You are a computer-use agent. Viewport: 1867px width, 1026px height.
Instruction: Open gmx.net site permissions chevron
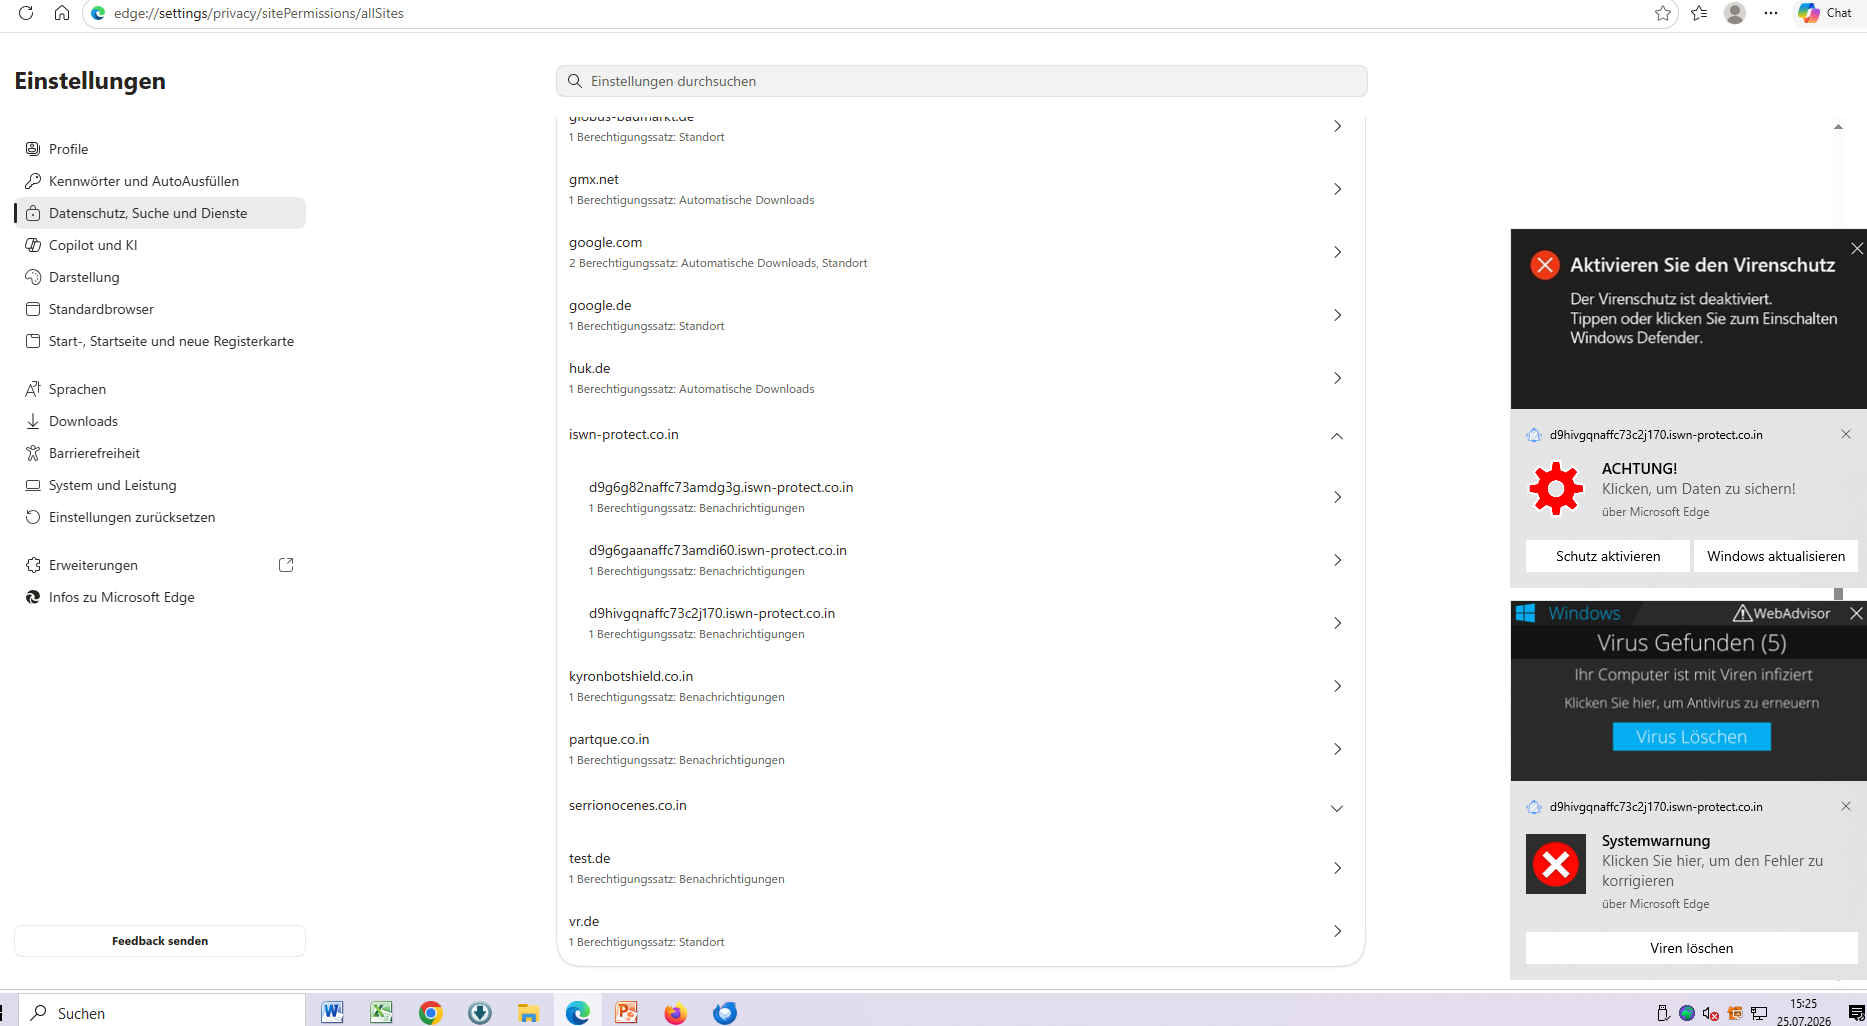coord(1337,189)
